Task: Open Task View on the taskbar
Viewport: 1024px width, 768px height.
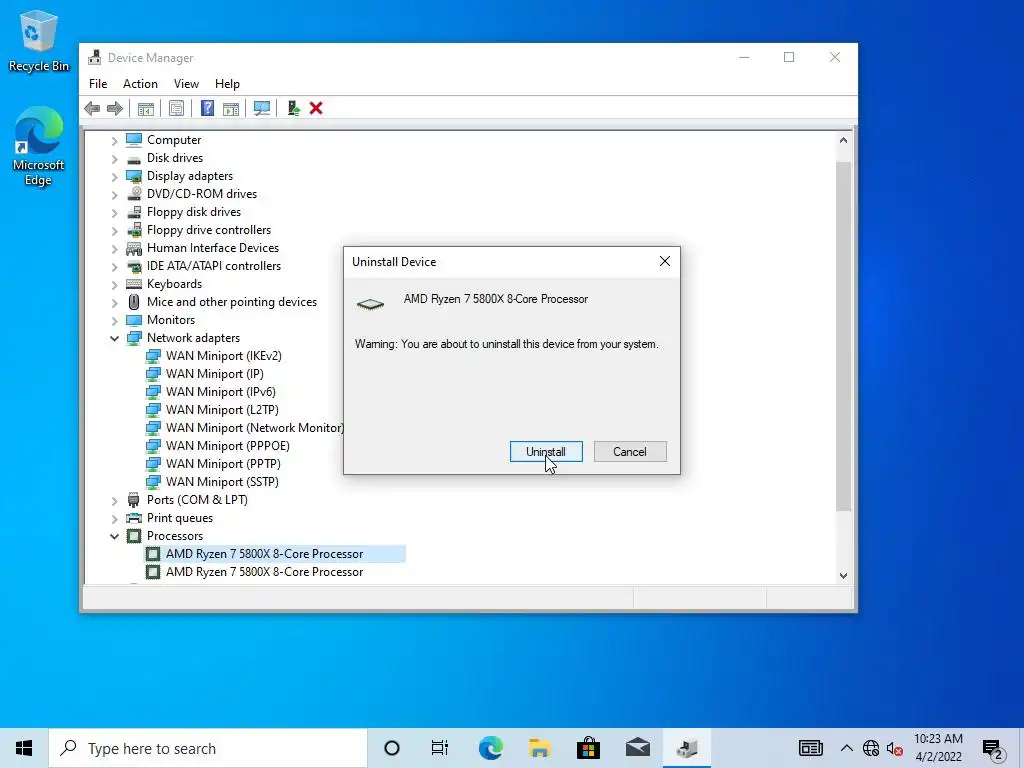Action: [x=440, y=748]
